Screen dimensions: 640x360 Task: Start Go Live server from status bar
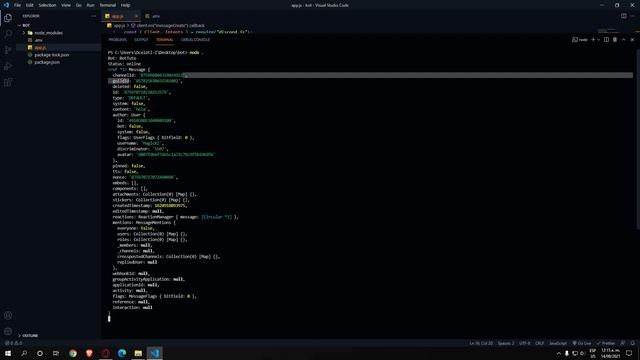tap(582, 343)
